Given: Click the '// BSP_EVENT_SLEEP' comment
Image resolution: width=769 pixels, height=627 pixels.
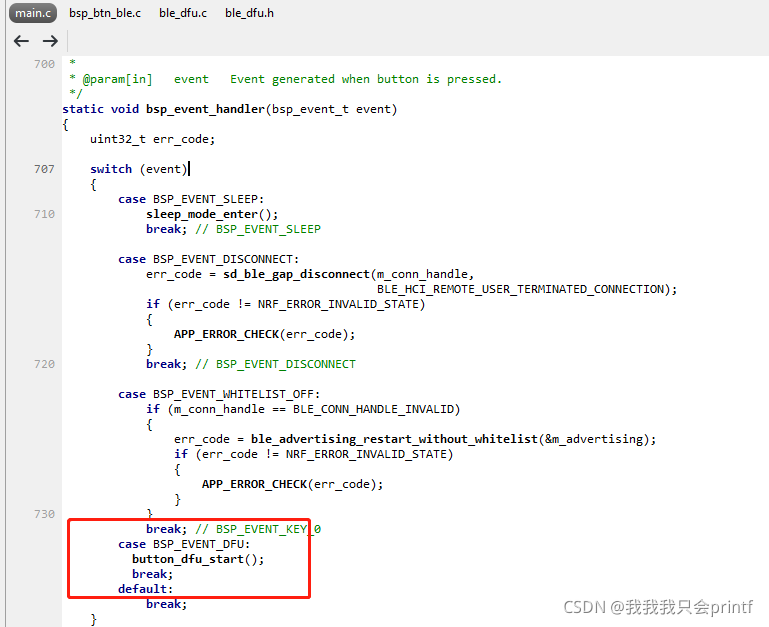Looking at the screenshot, I should coord(258,229).
